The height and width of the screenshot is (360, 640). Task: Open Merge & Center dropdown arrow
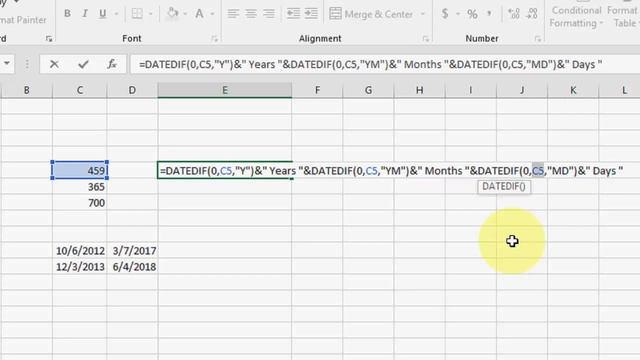[x=422, y=14]
